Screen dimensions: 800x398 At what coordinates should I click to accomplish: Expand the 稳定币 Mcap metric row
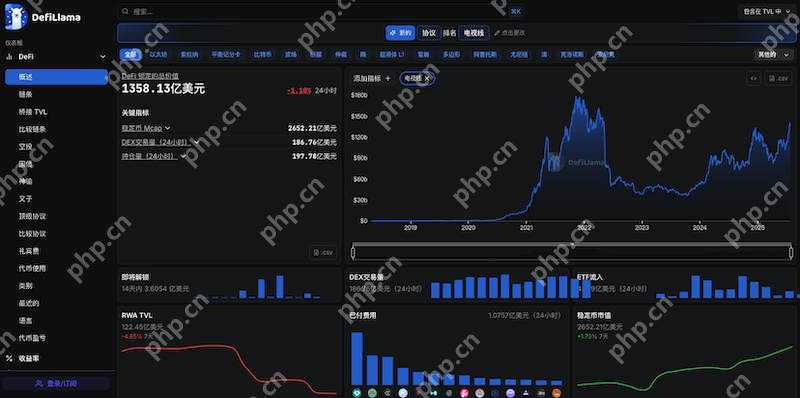click(145, 128)
